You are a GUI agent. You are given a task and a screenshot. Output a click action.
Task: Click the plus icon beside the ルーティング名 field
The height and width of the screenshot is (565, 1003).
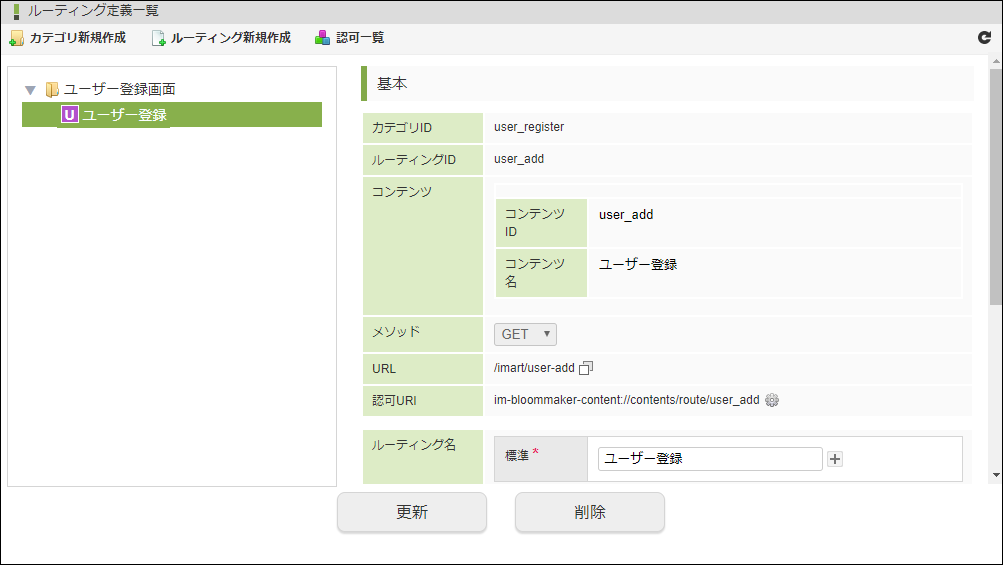pyautogui.click(x=835, y=459)
